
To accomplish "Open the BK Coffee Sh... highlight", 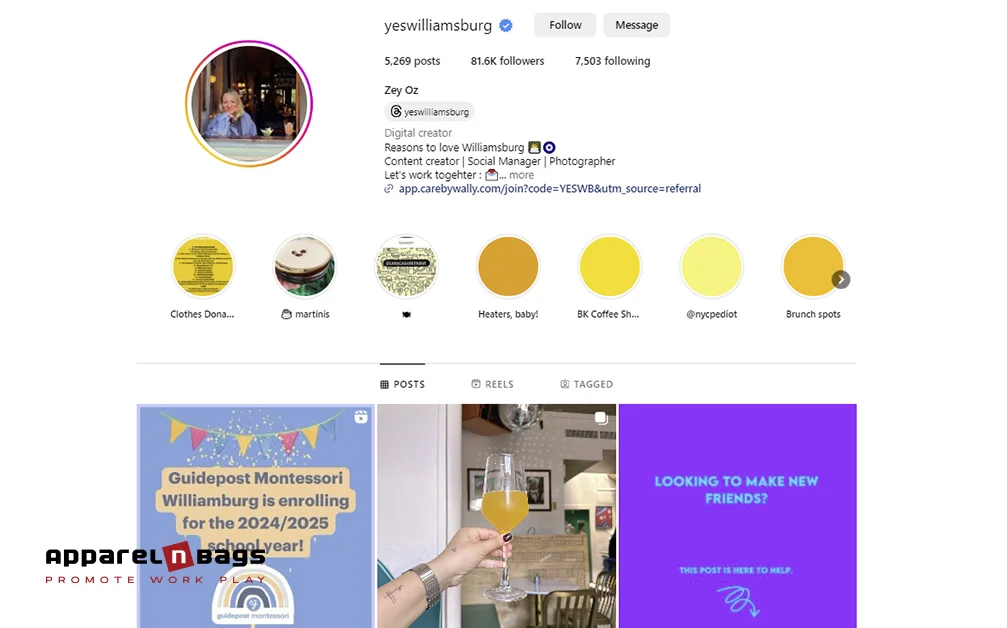I will click(609, 266).
